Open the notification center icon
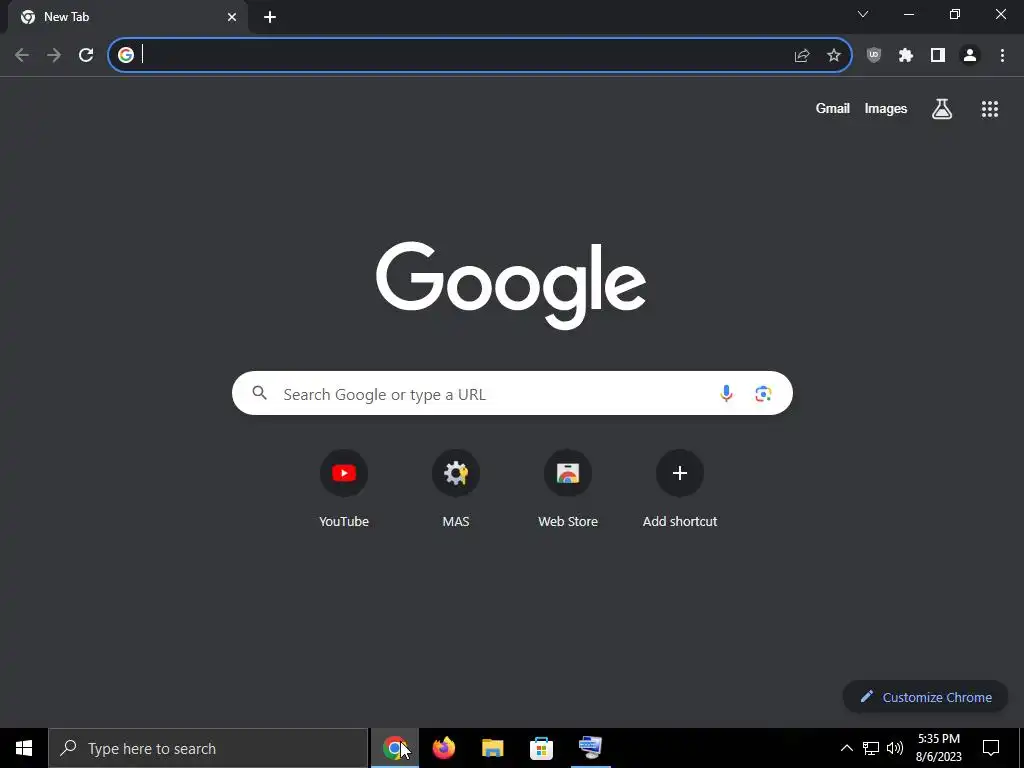This screenshot has height=768, width=1024. (991, 748)
